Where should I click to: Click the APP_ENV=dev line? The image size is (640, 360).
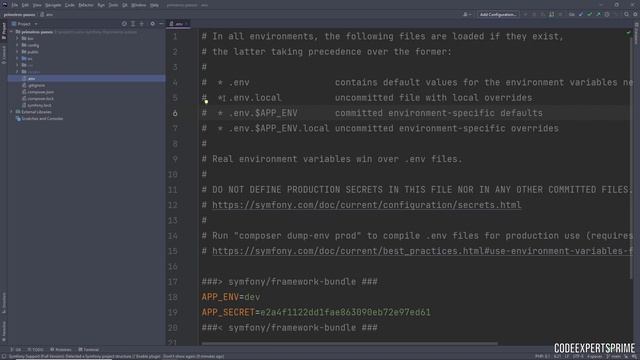click(x=231, y=297)
